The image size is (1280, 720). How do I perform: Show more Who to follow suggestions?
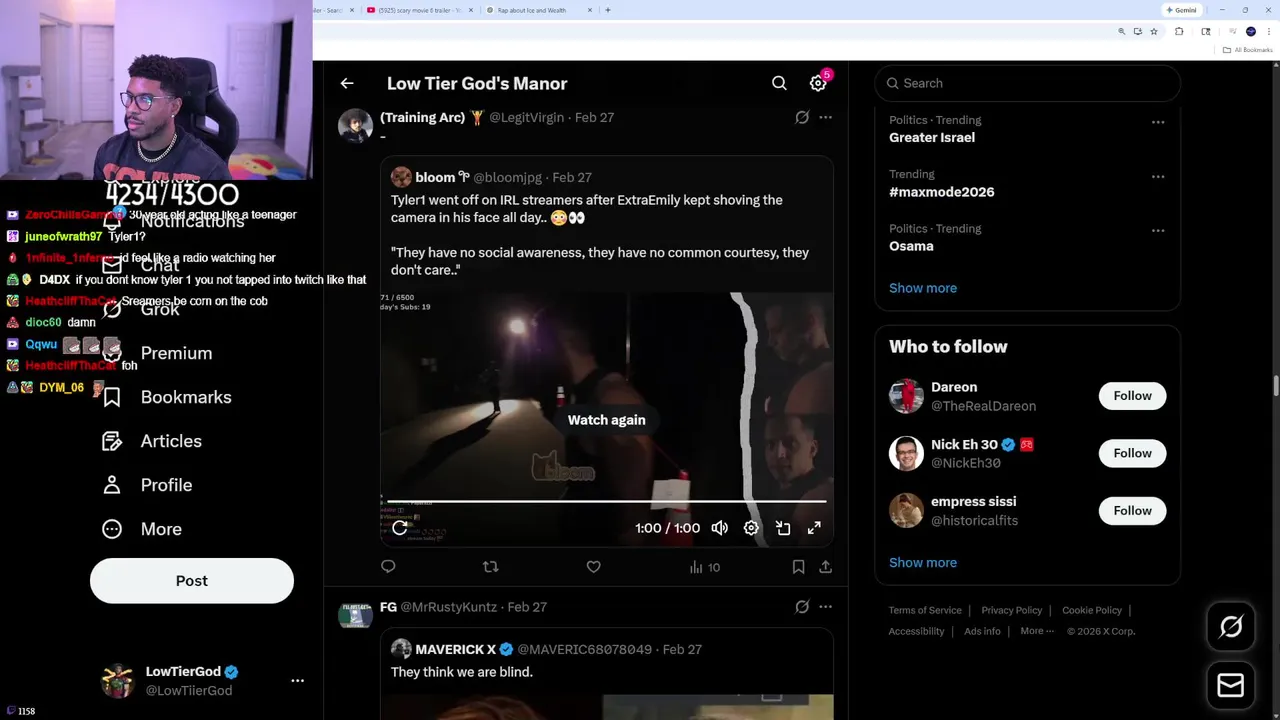pos(923,562)
